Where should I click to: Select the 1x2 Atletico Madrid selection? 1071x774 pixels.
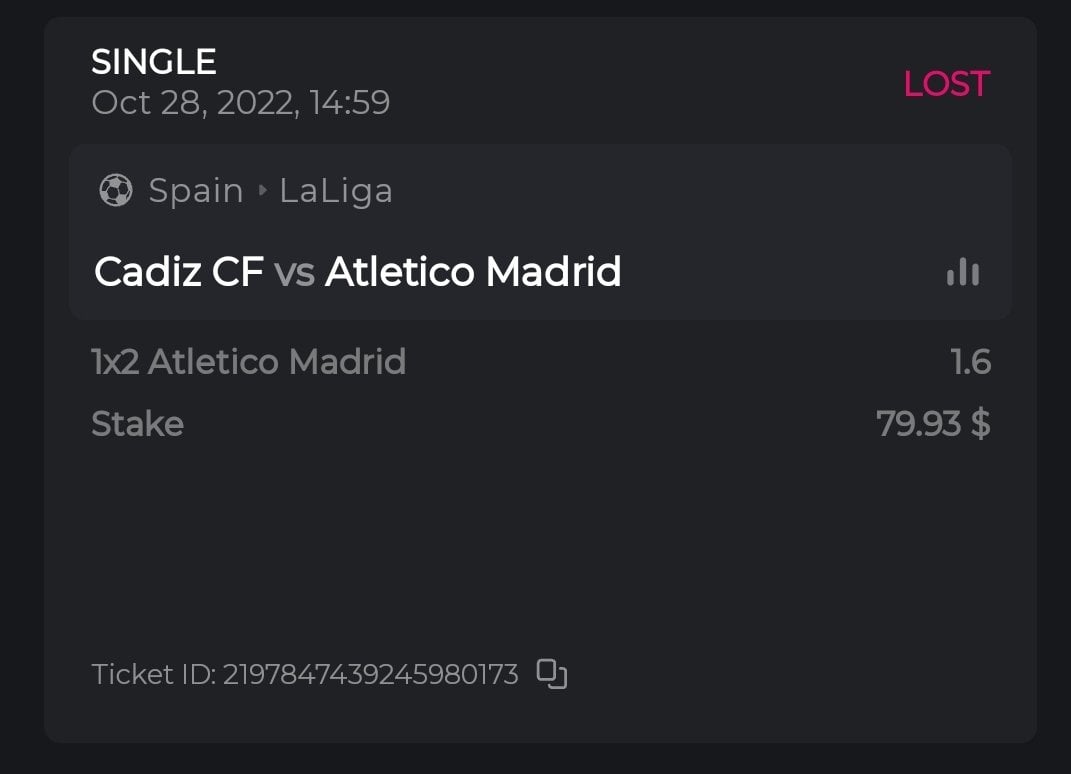click(249, 361)
